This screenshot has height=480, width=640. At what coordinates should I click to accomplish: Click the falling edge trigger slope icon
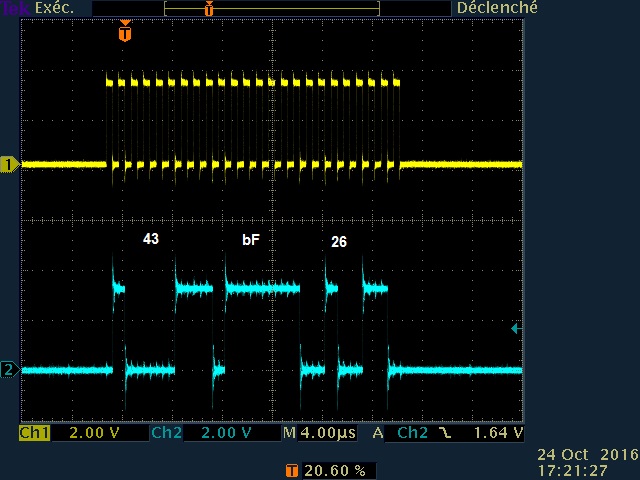pos(445,433)
